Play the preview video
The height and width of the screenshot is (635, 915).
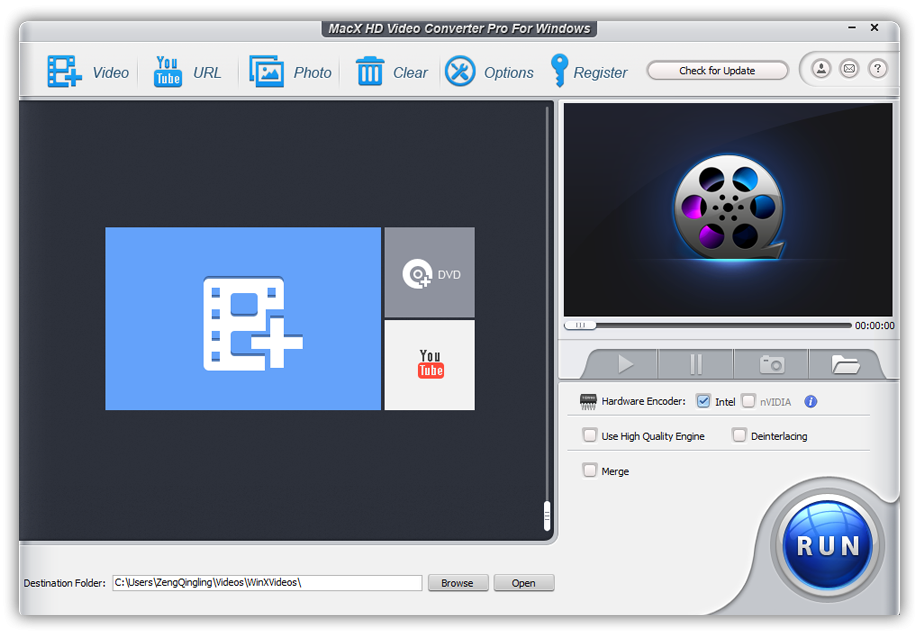[x=625, y=364]
